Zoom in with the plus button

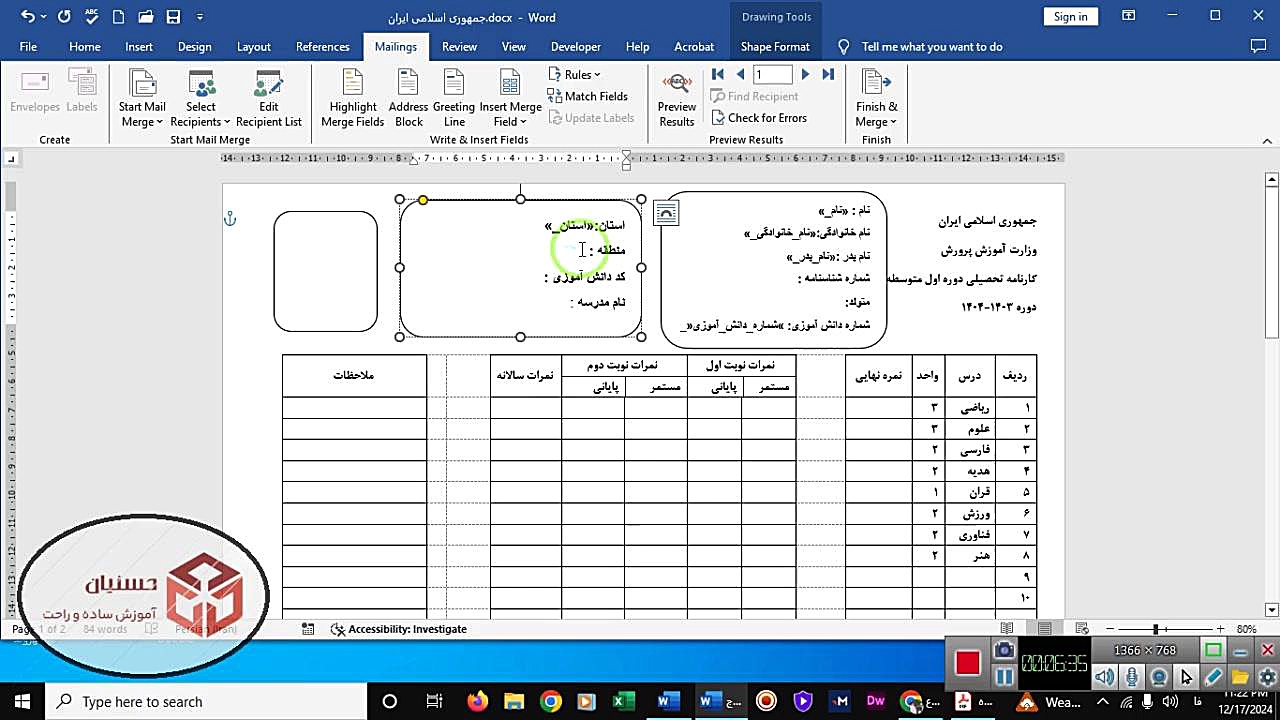tap(1220, 629)
